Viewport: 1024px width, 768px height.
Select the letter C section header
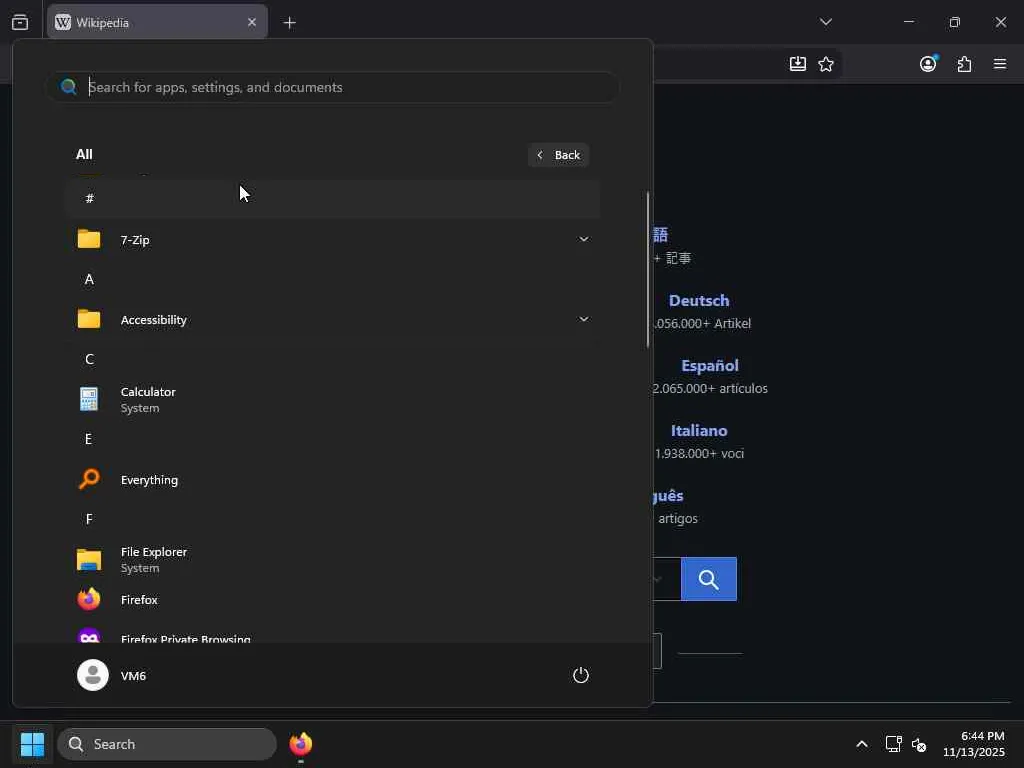(89, 359)
